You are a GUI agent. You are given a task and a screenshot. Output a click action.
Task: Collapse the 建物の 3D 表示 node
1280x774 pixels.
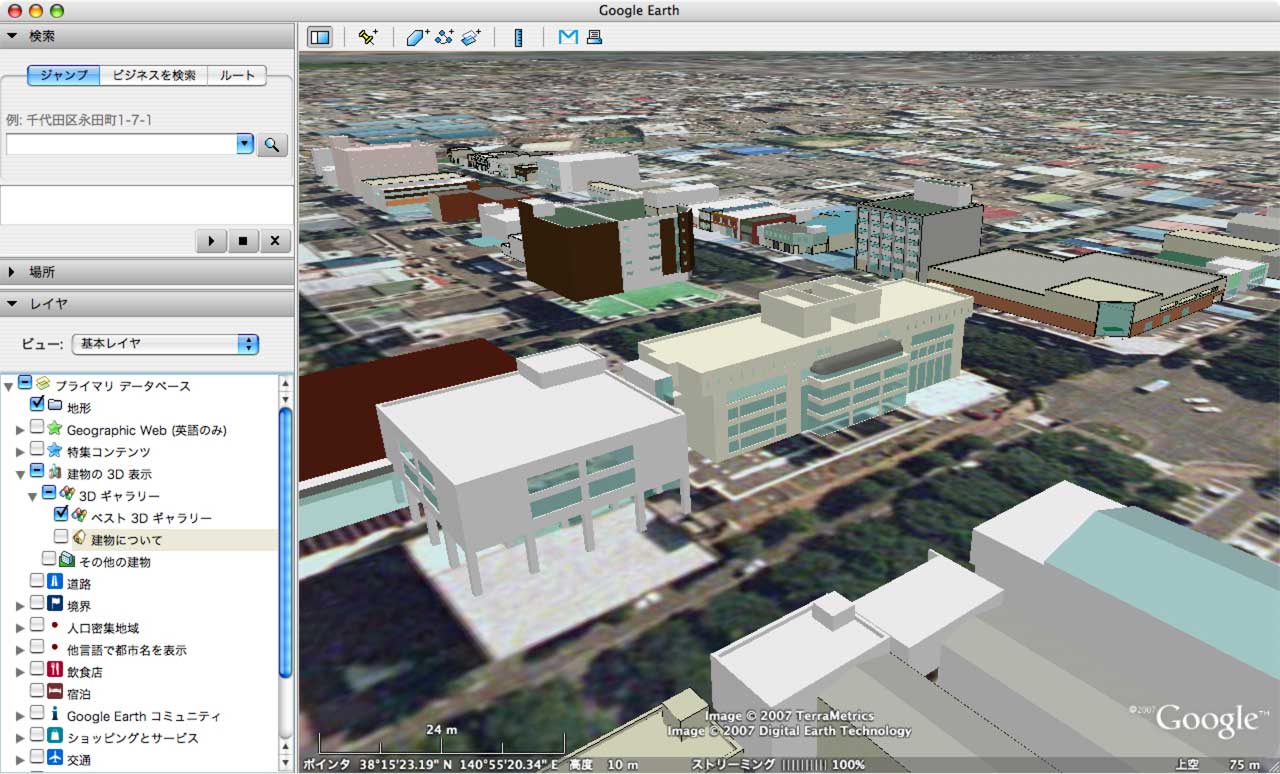tap(20, 474)
